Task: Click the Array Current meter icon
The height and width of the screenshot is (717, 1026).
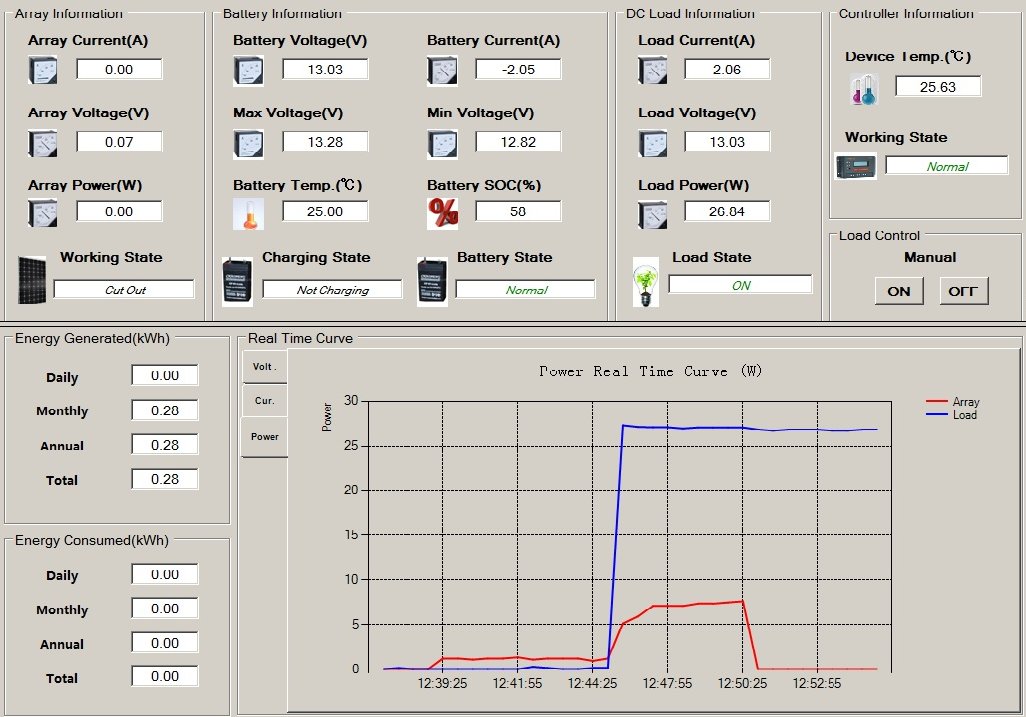Action: tap(43, 70)
